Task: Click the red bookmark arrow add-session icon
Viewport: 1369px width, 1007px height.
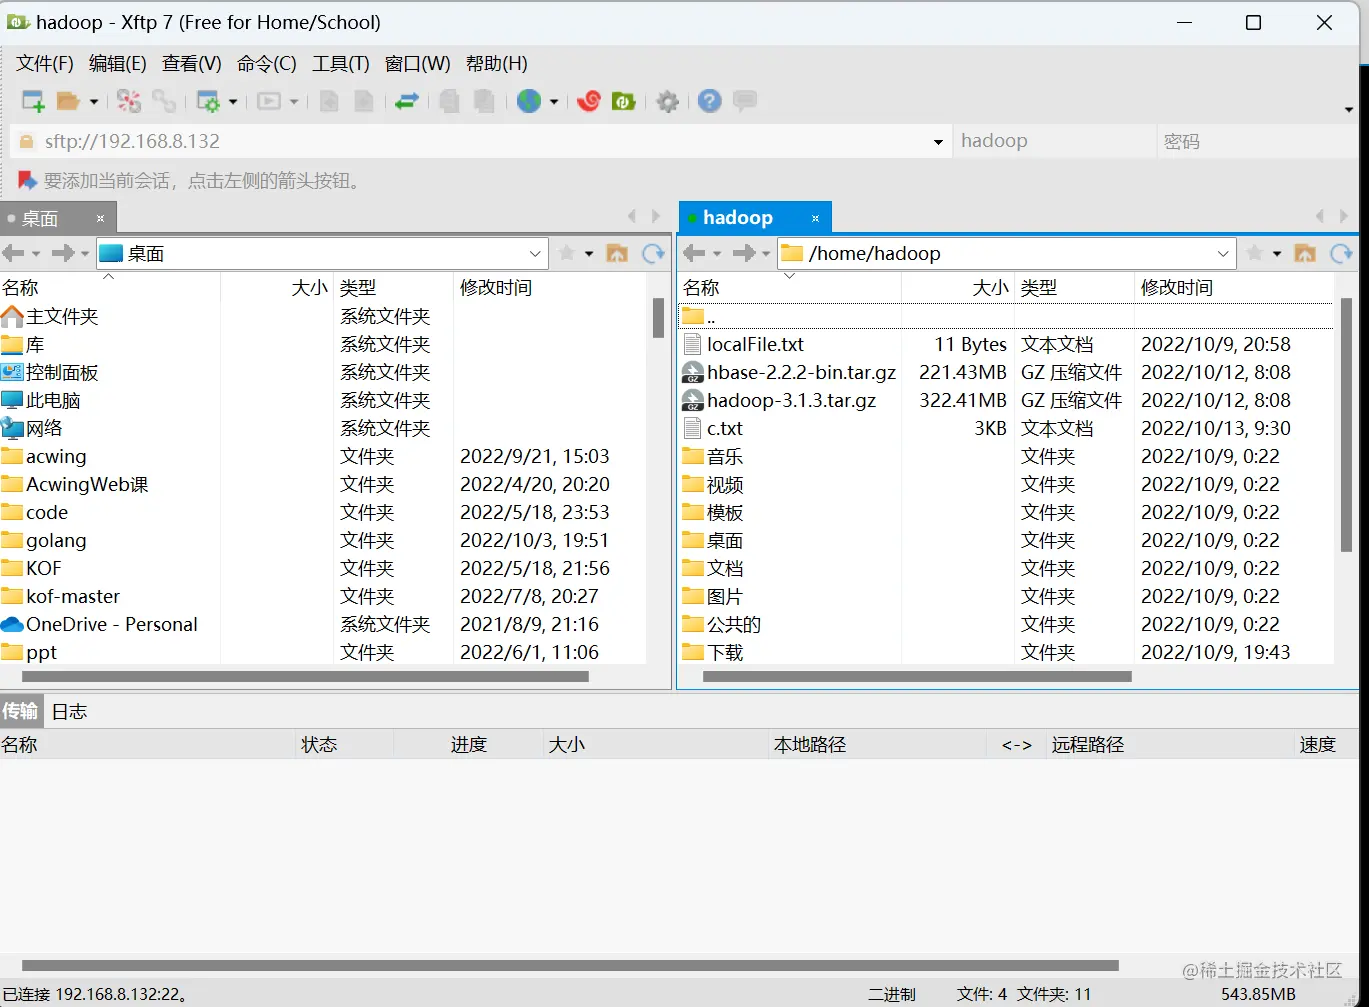Action: pyautogui.click(x=27, y=181)
